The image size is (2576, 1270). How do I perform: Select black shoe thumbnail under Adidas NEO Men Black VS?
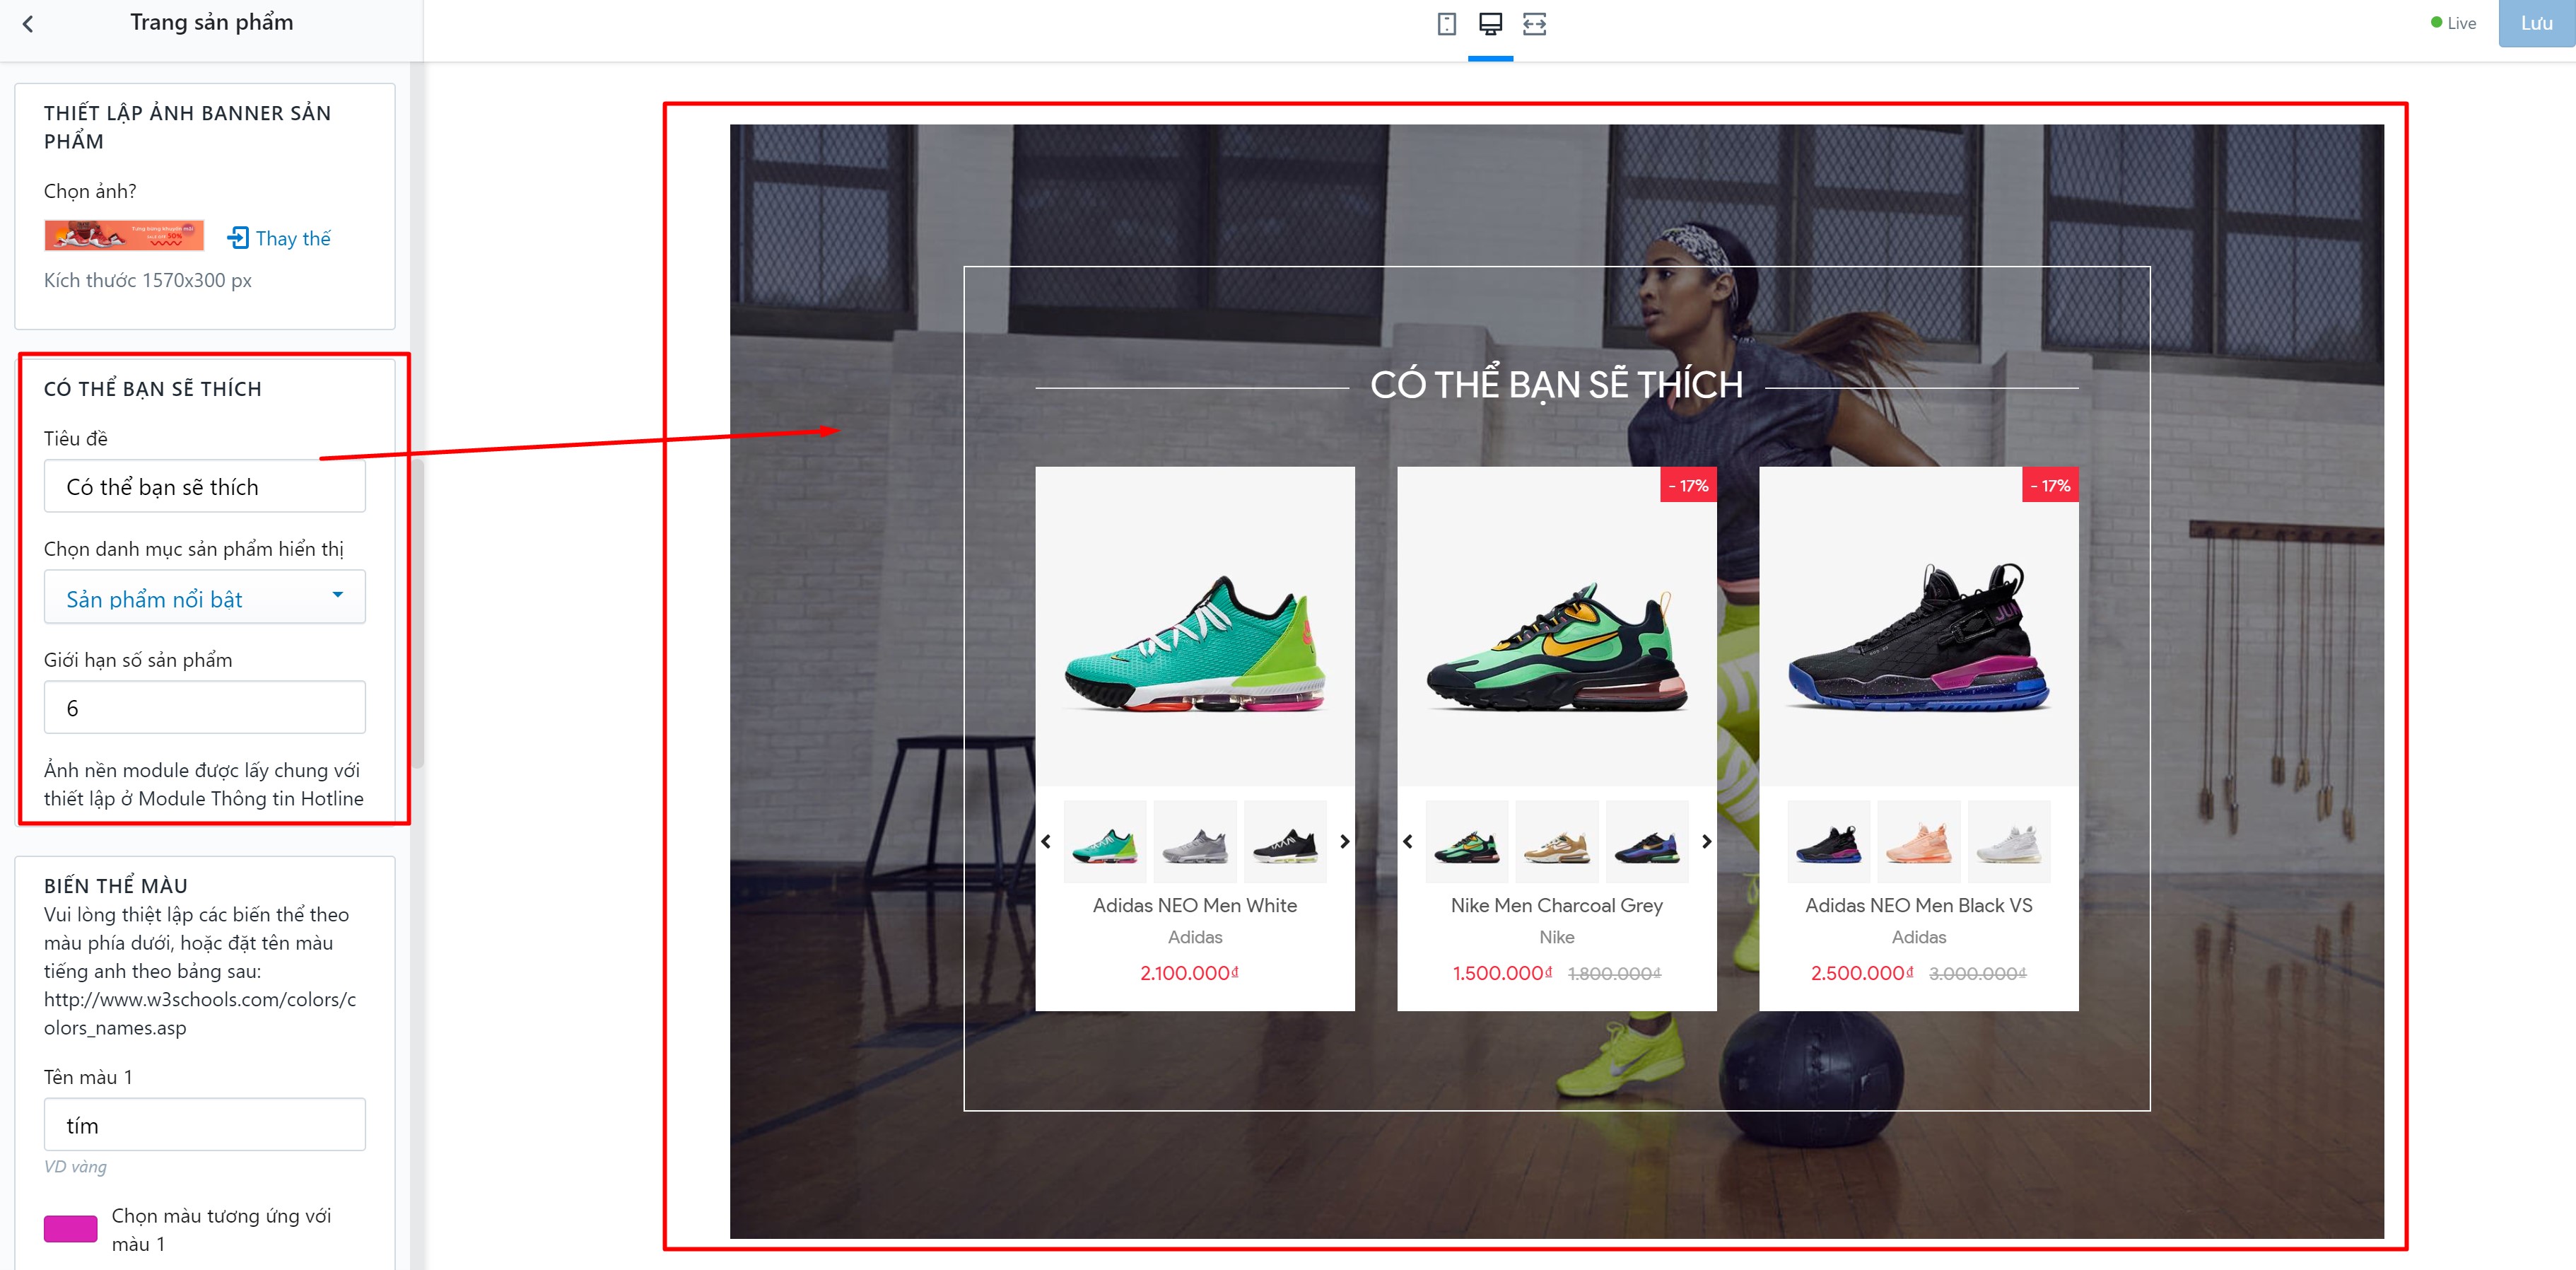pos(1829,842)
